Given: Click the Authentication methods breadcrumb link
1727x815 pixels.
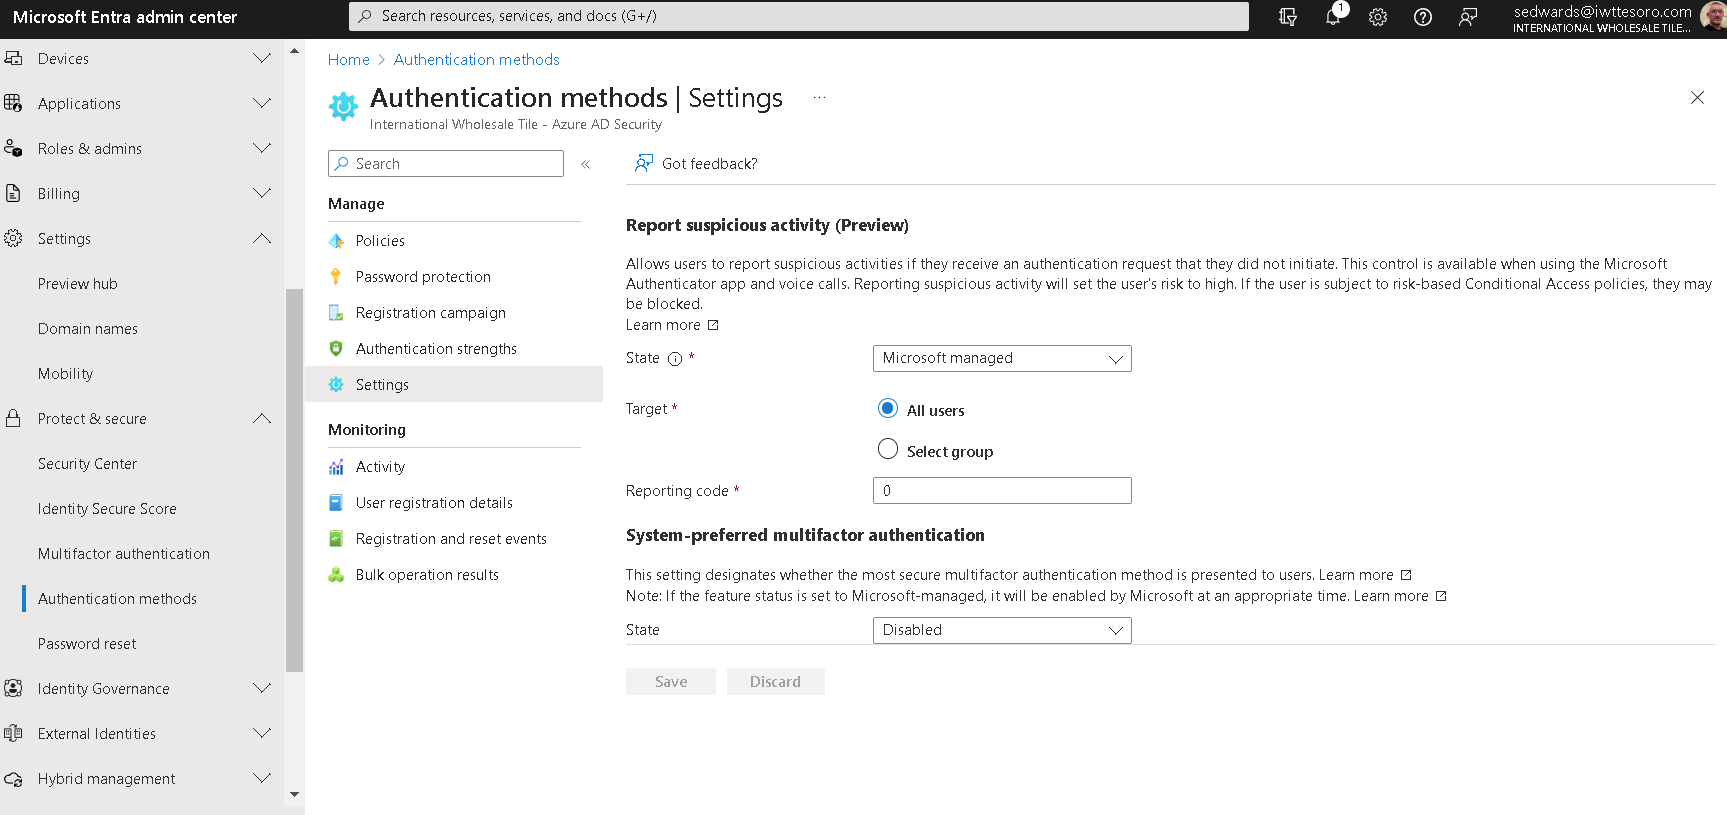Looking at the screenshot, I should 477,60.
